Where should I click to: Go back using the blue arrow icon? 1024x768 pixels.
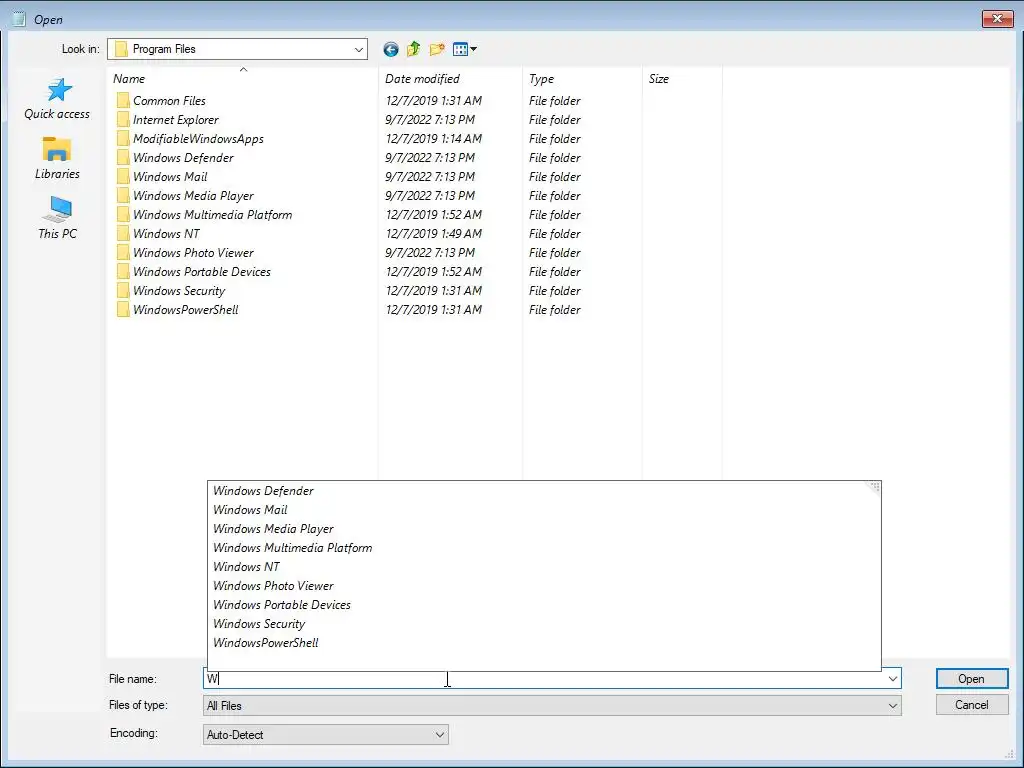click(x=391, y=49)
